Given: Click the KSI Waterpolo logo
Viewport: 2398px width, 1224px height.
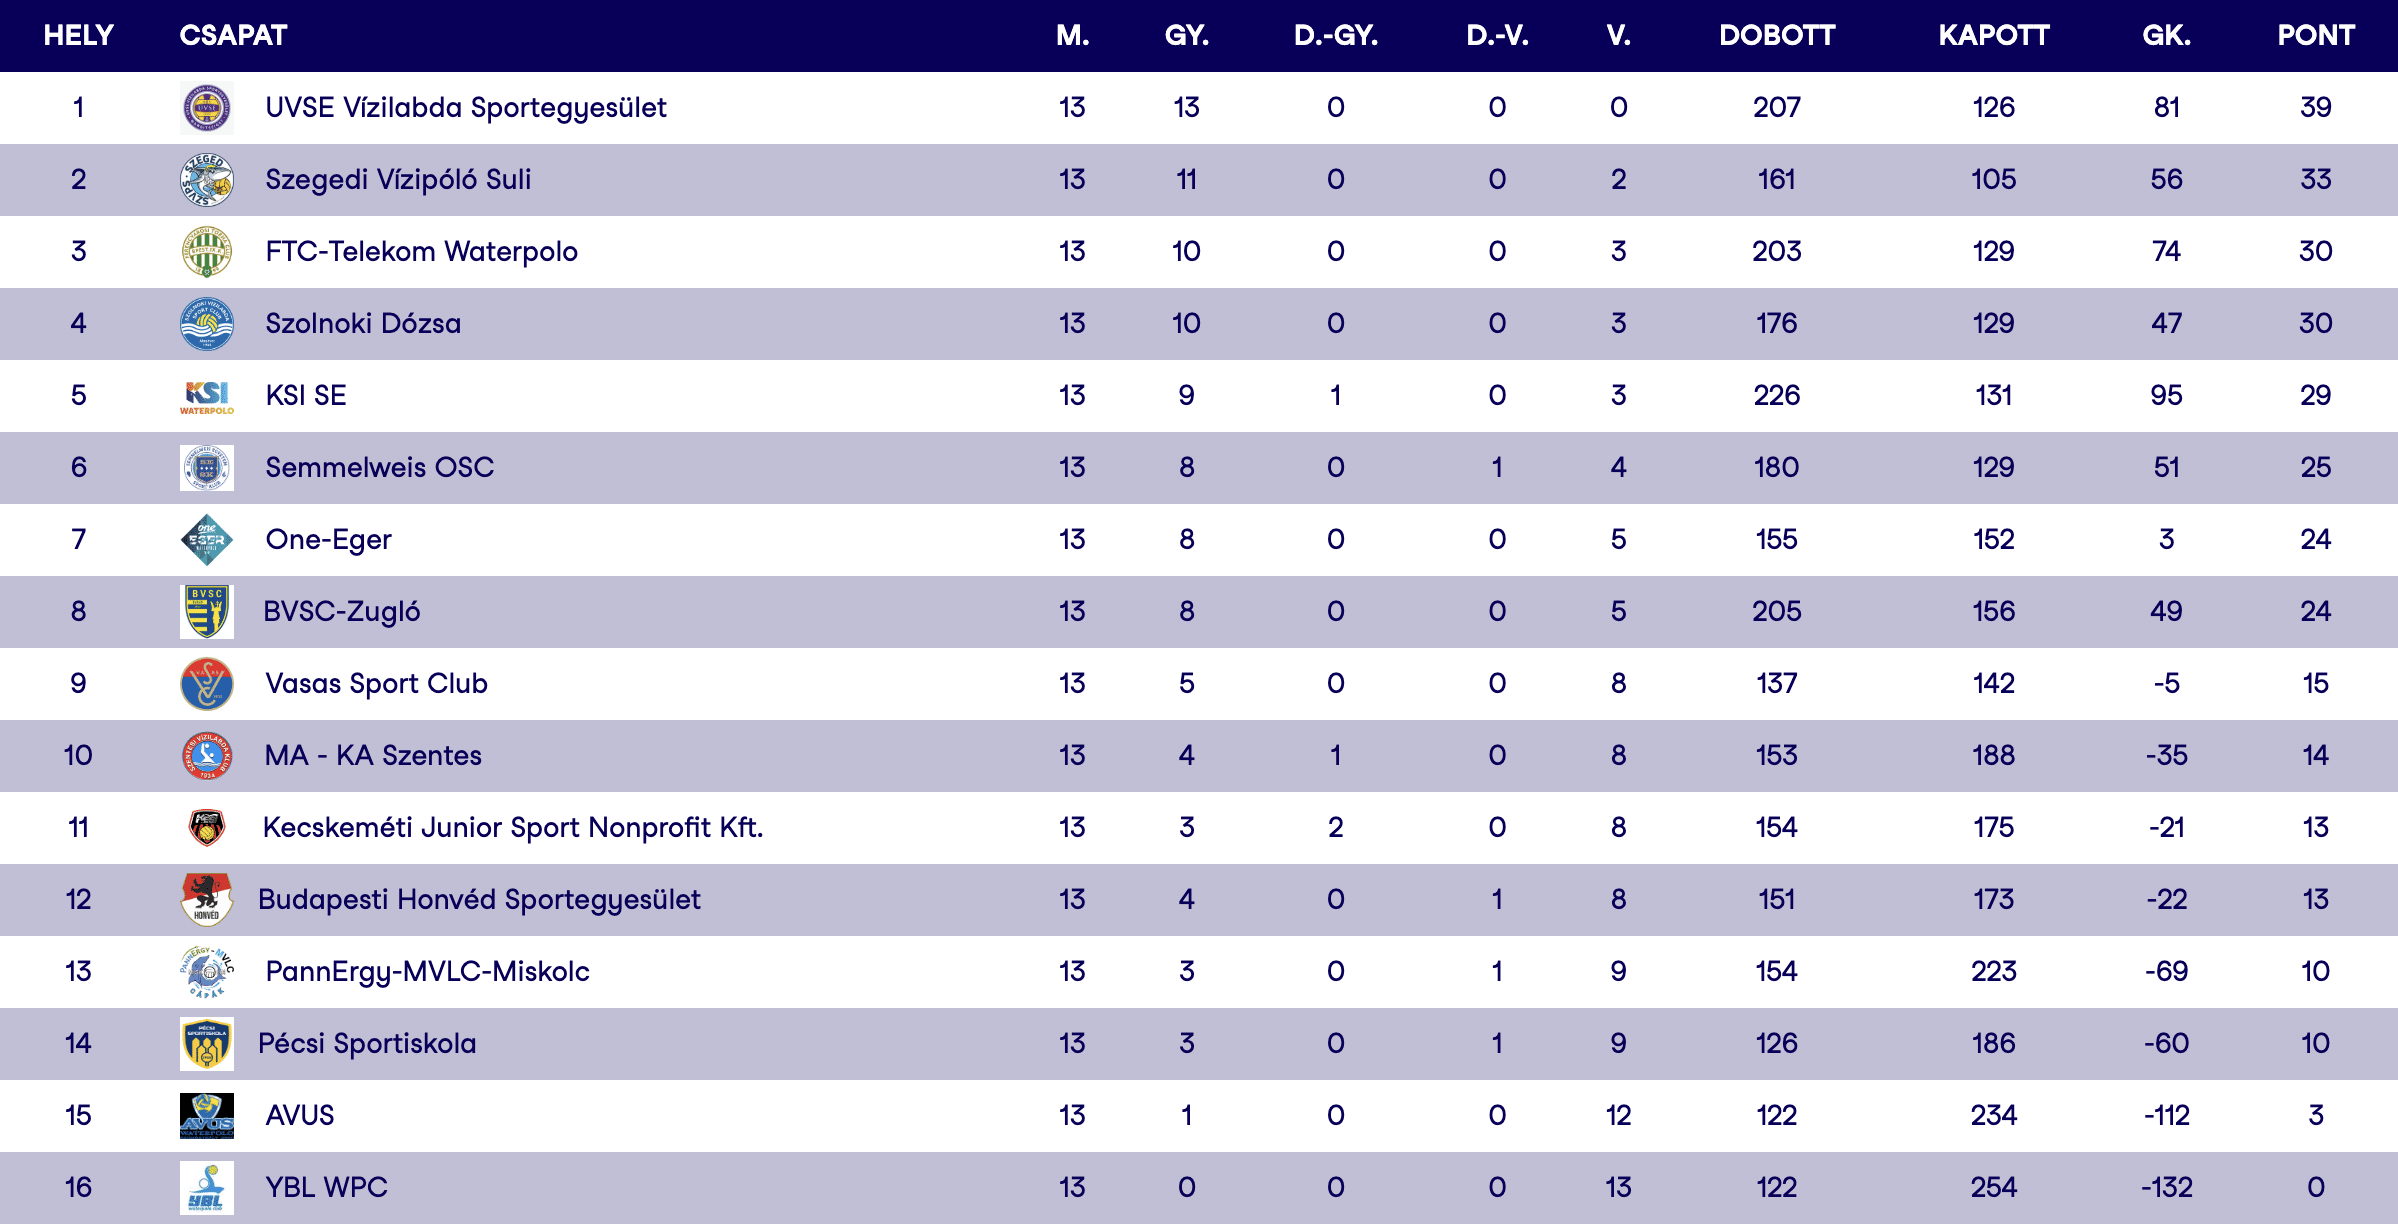Looking at the screenshot, I should (x=206, y=396).
